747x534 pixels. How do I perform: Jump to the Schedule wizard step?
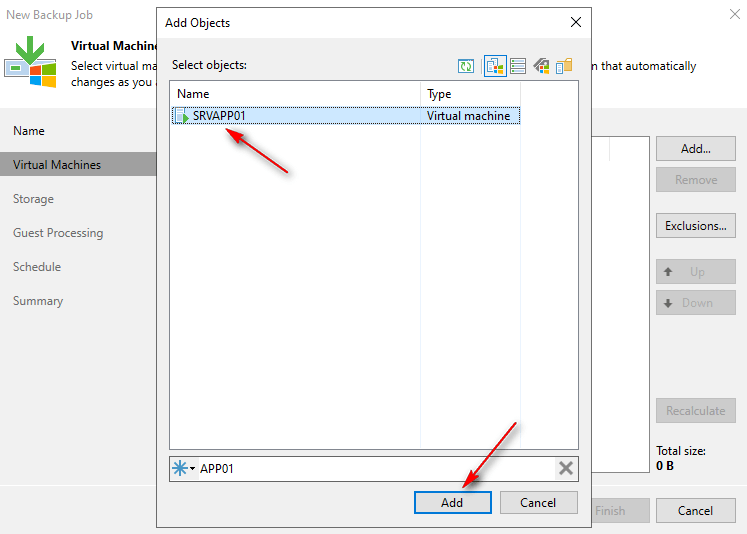(x=37, y=267)
